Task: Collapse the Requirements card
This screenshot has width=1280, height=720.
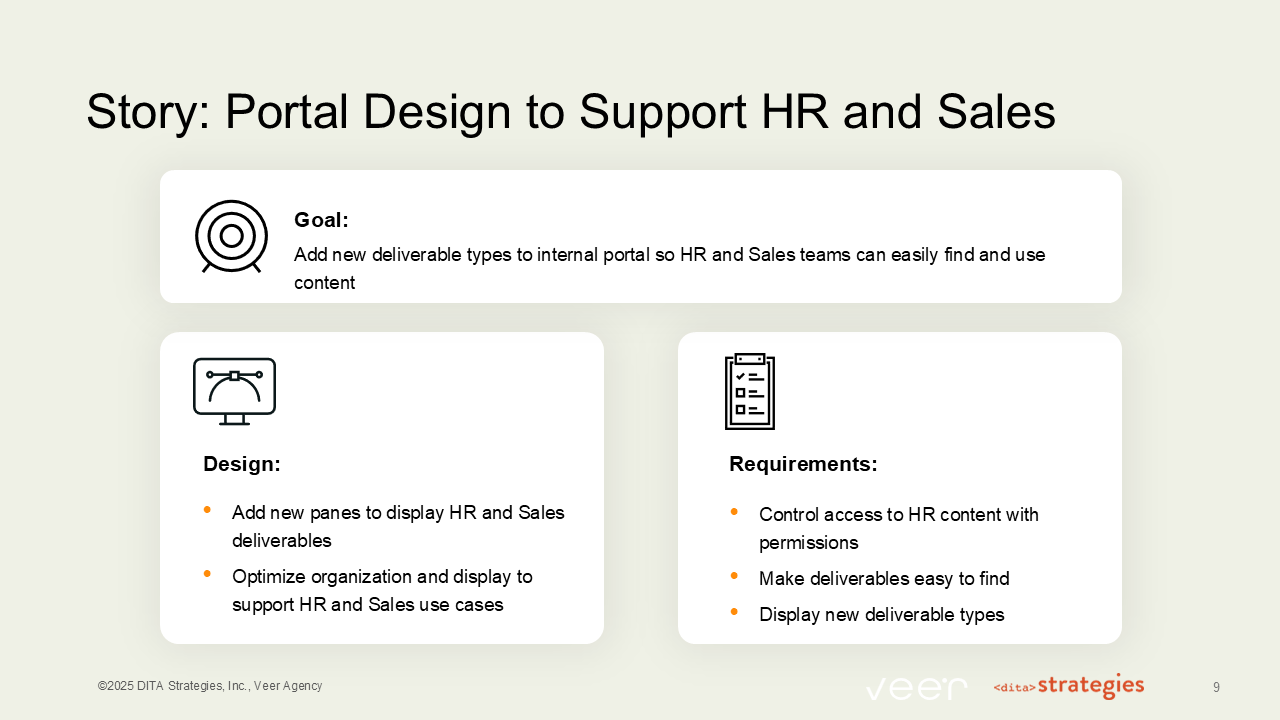Action: 900,487
